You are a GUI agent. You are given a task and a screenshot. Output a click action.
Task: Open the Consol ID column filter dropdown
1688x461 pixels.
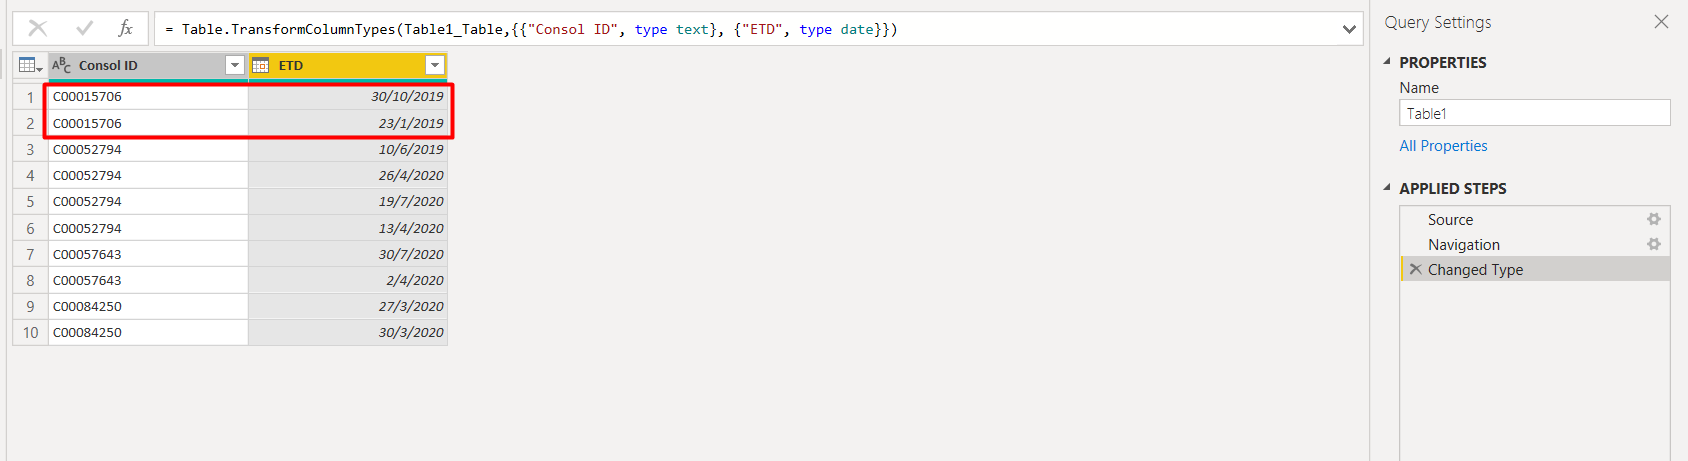tap(235, 65)
